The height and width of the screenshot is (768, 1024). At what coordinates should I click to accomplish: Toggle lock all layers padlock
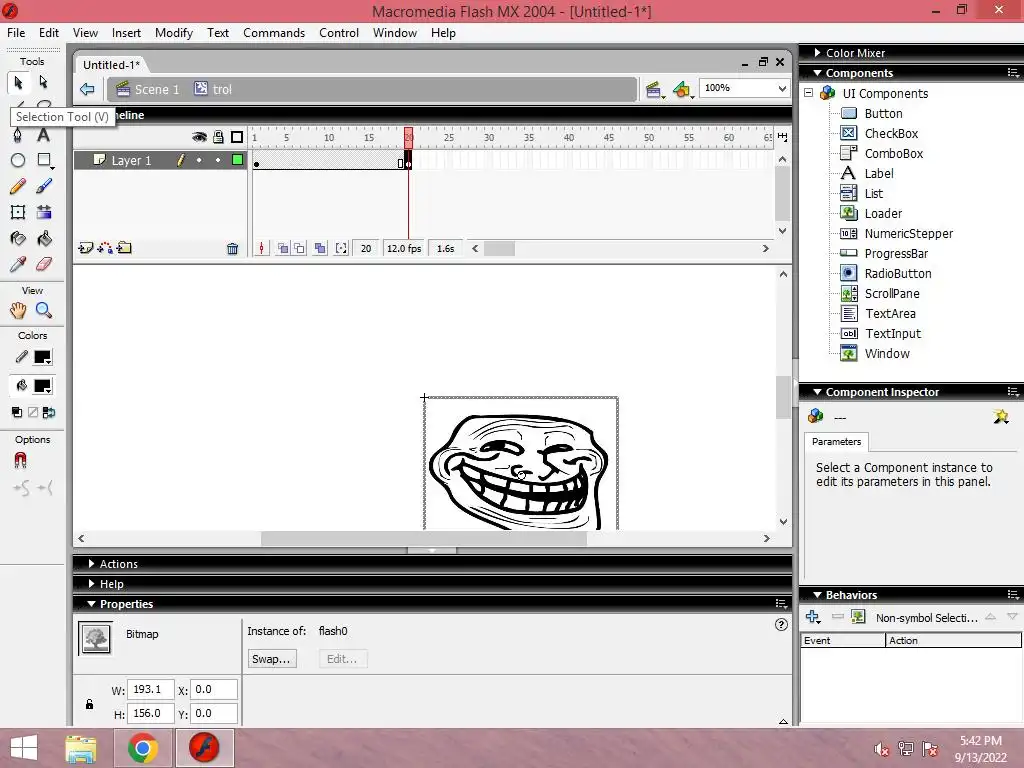click(x=218, y=137)
